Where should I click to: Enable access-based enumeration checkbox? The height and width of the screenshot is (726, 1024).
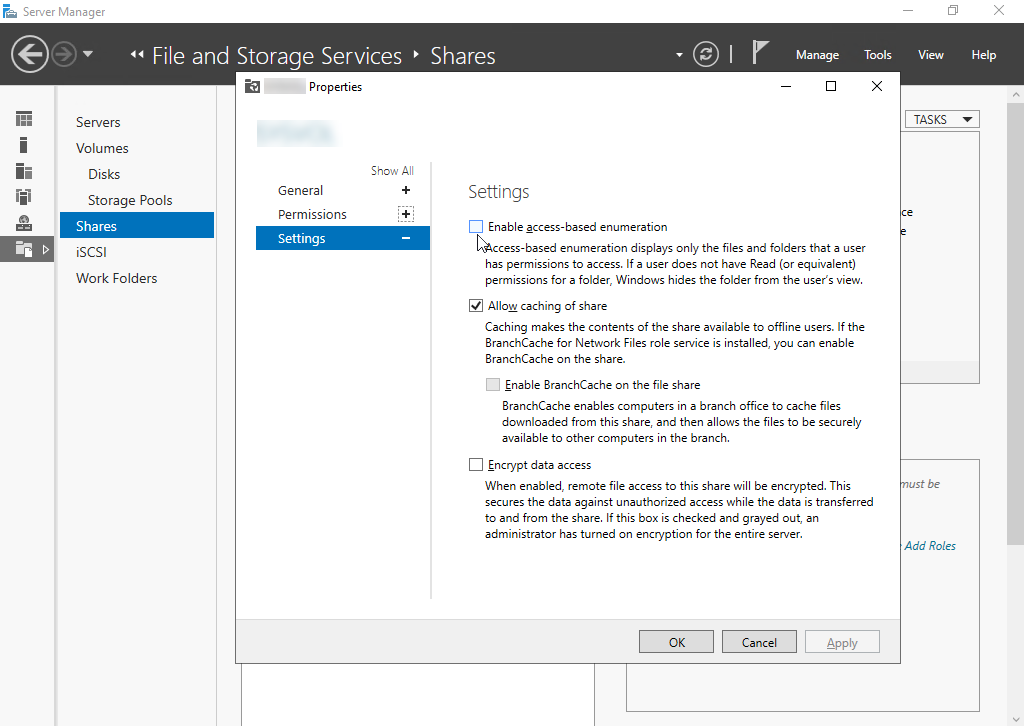(x=476, y=227)
